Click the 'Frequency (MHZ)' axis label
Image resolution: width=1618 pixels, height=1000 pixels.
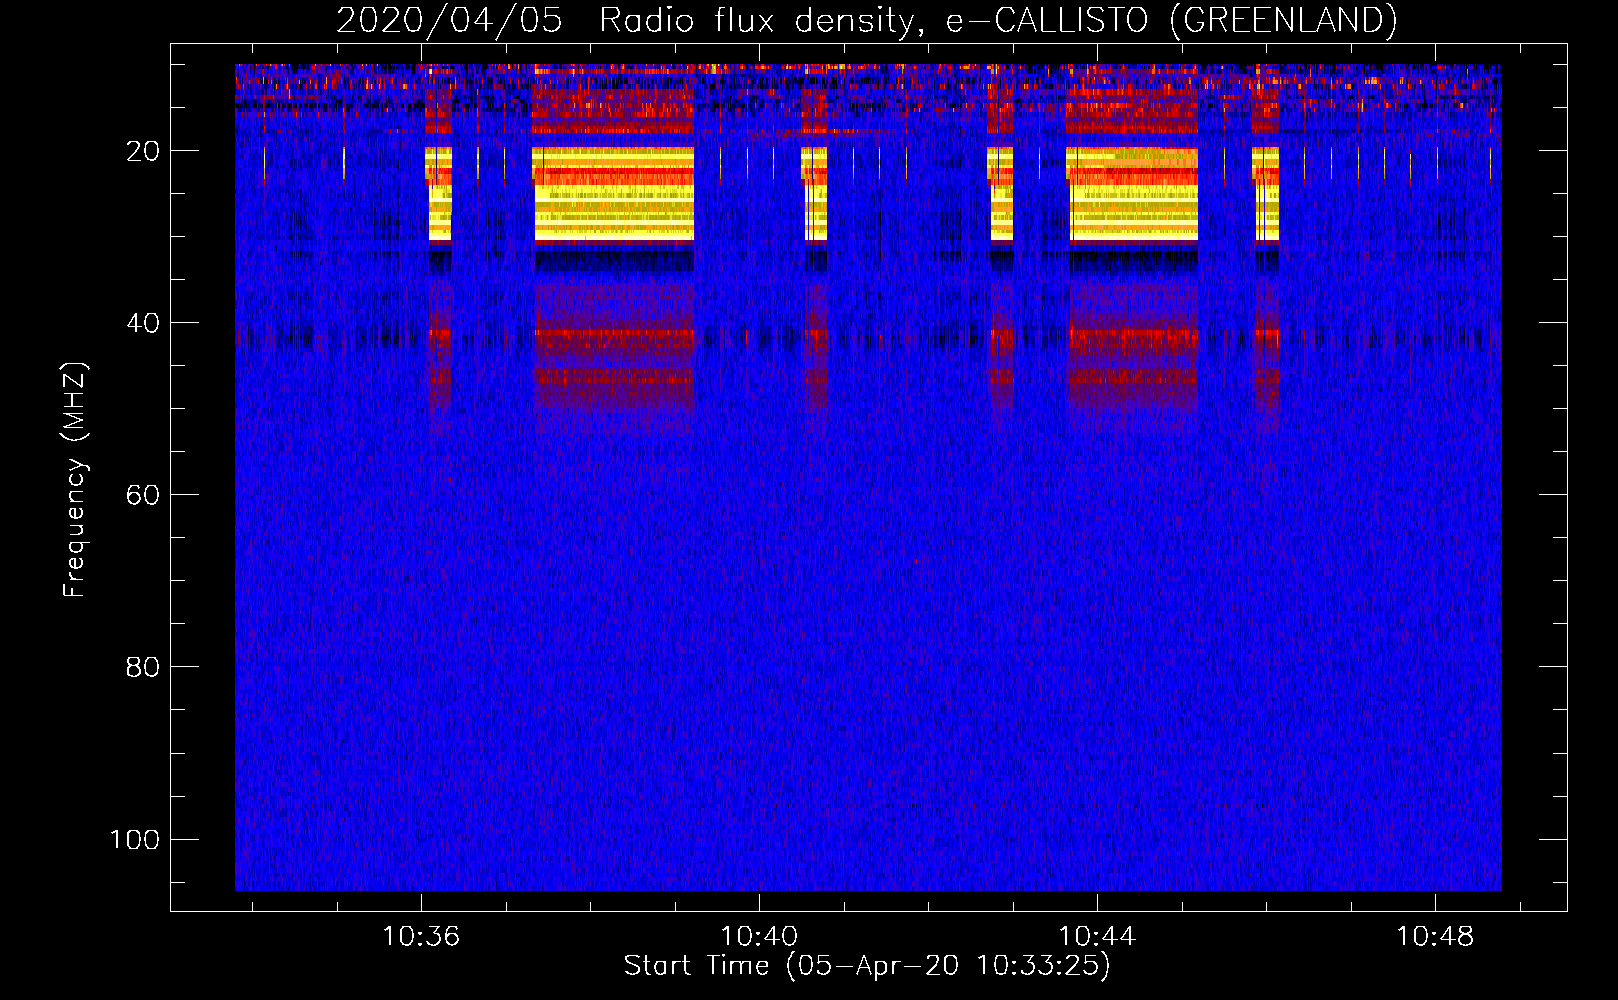75,479
